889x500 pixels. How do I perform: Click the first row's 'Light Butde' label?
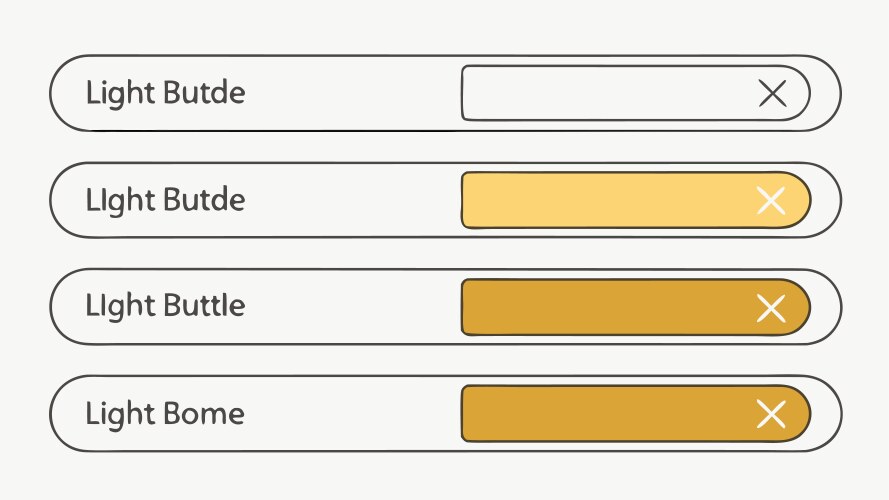point(165,94)
